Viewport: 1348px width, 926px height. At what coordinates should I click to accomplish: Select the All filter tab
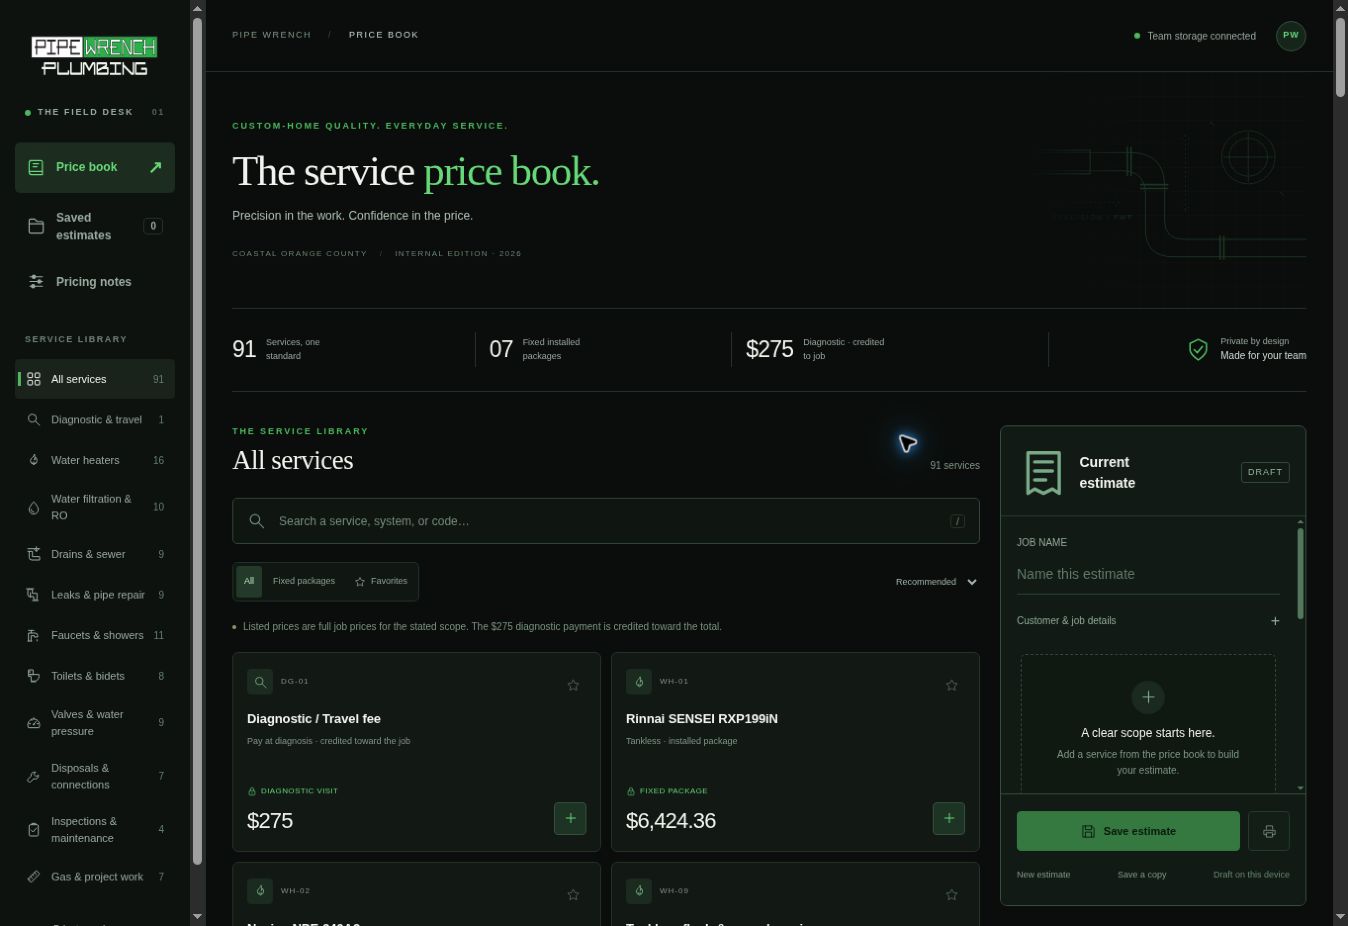[x=249, y=581]
